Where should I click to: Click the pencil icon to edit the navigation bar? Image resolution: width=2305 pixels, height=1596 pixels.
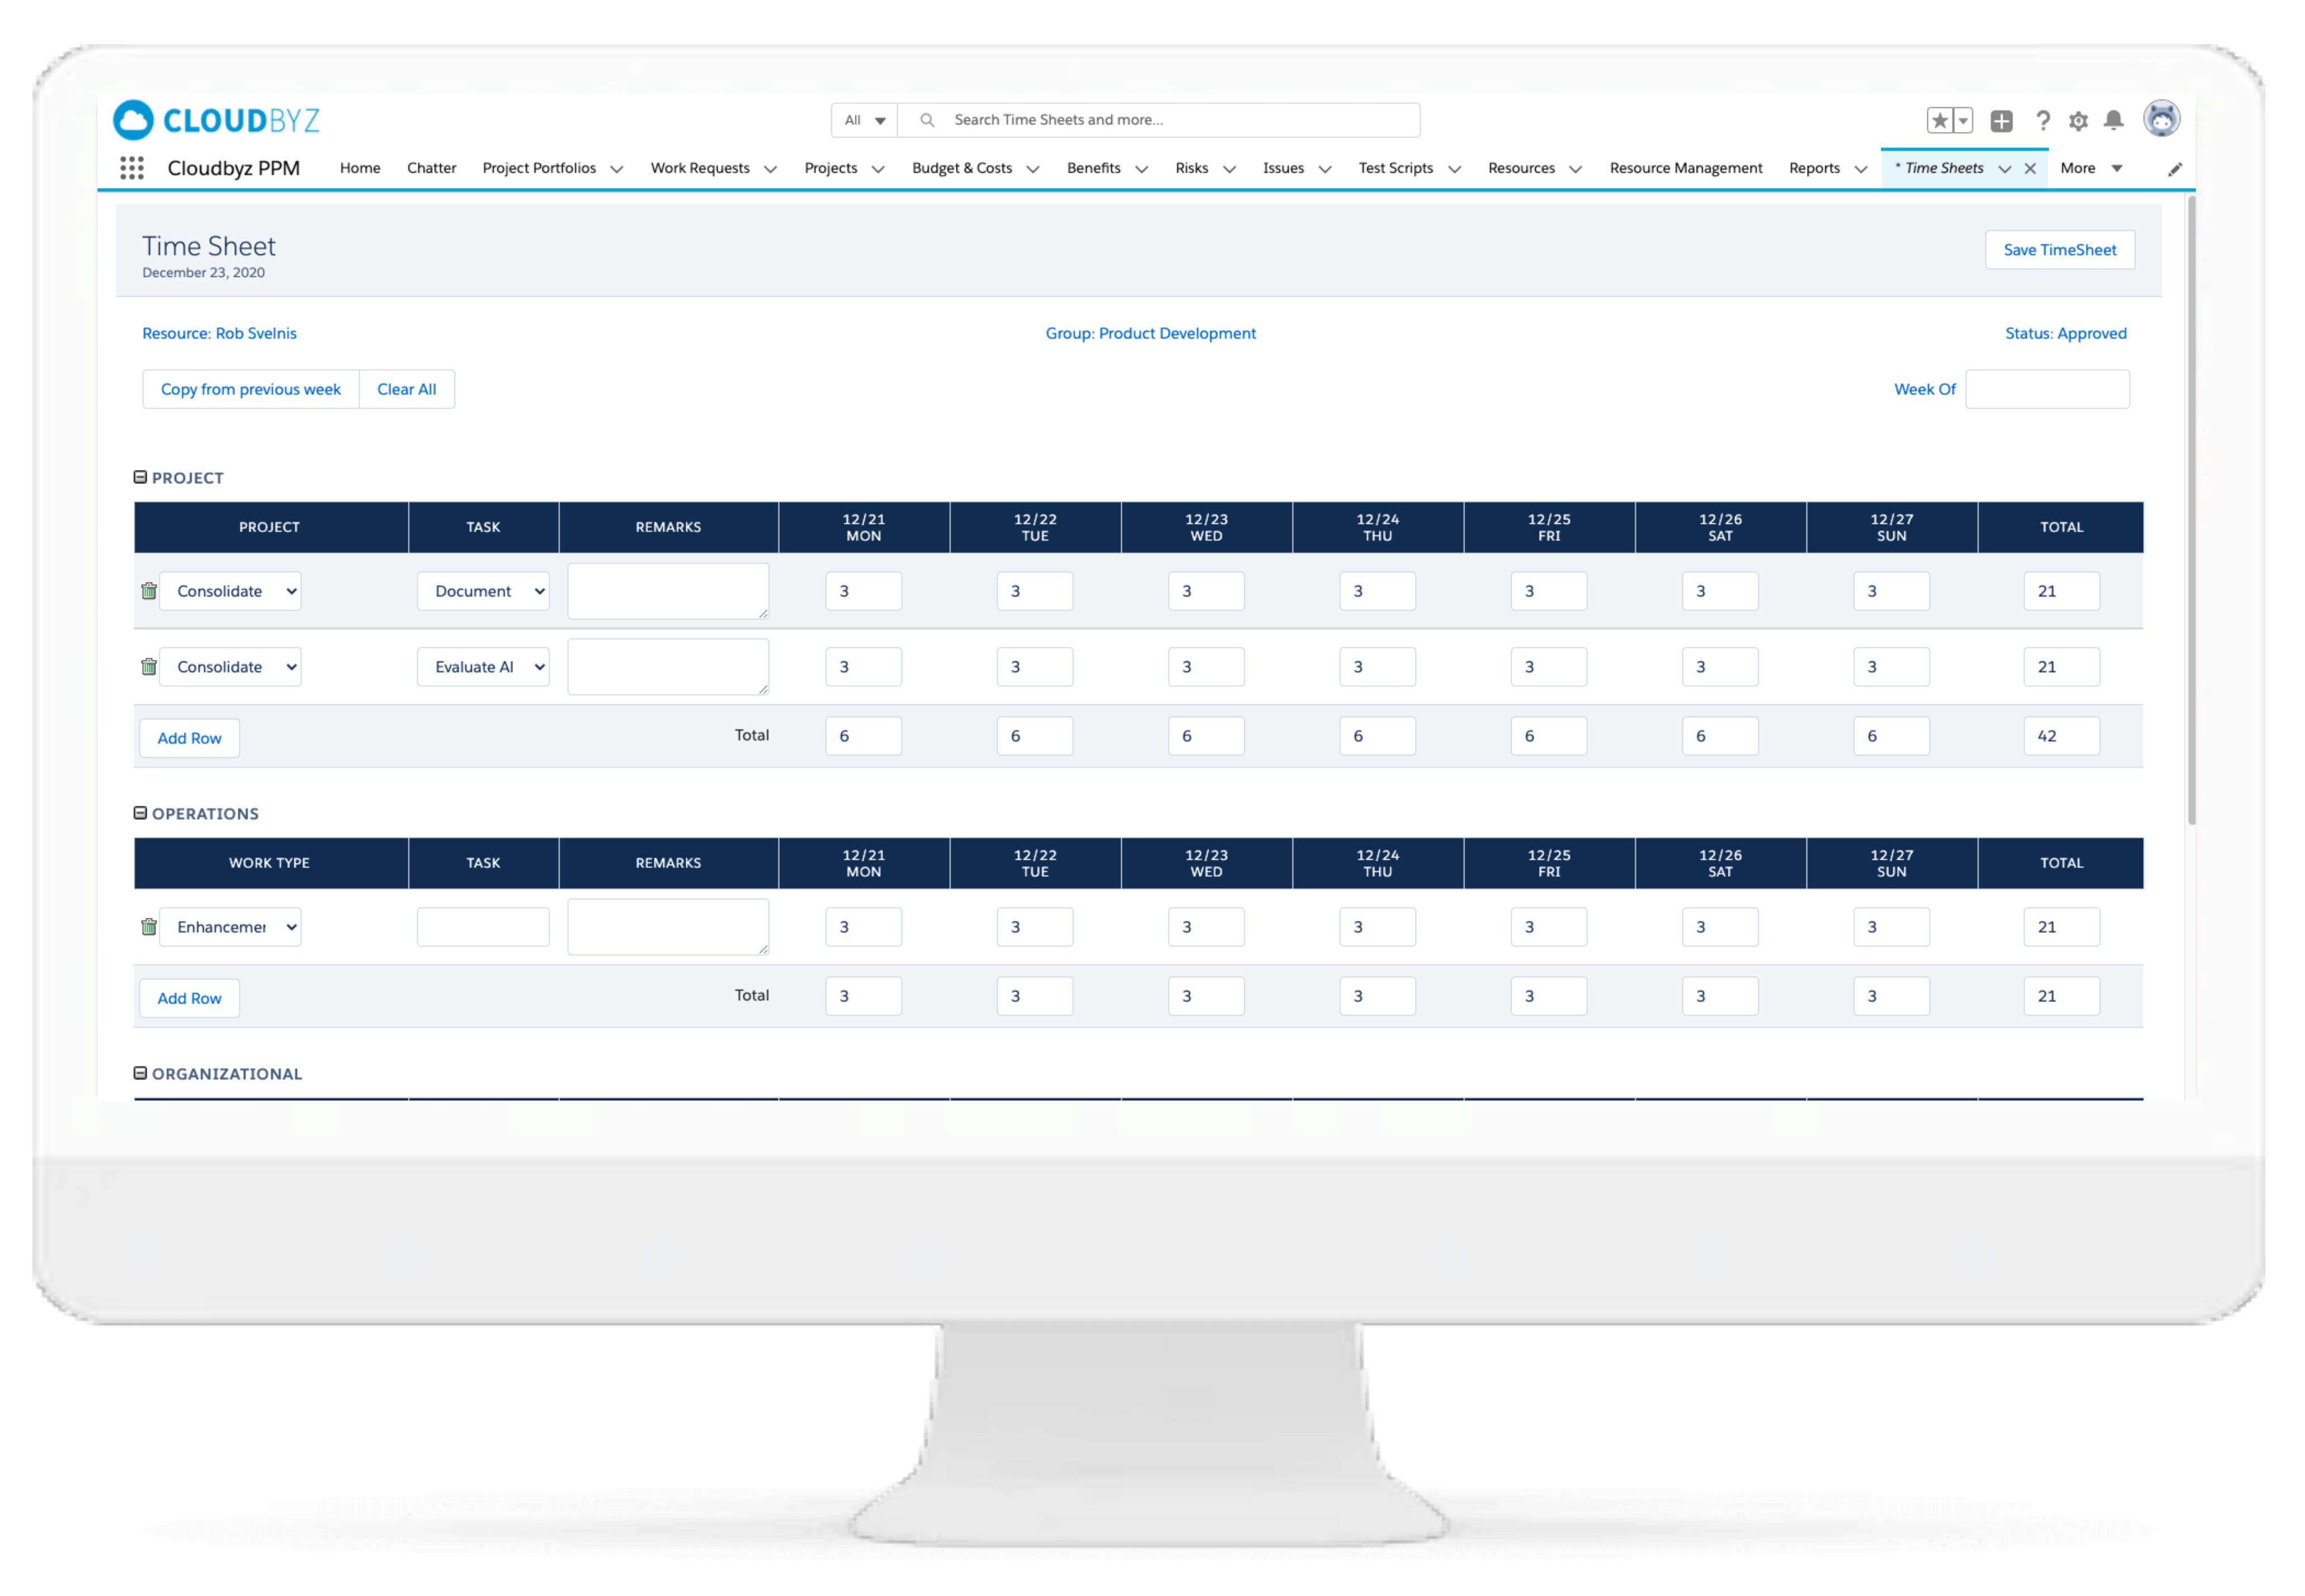2174,169
